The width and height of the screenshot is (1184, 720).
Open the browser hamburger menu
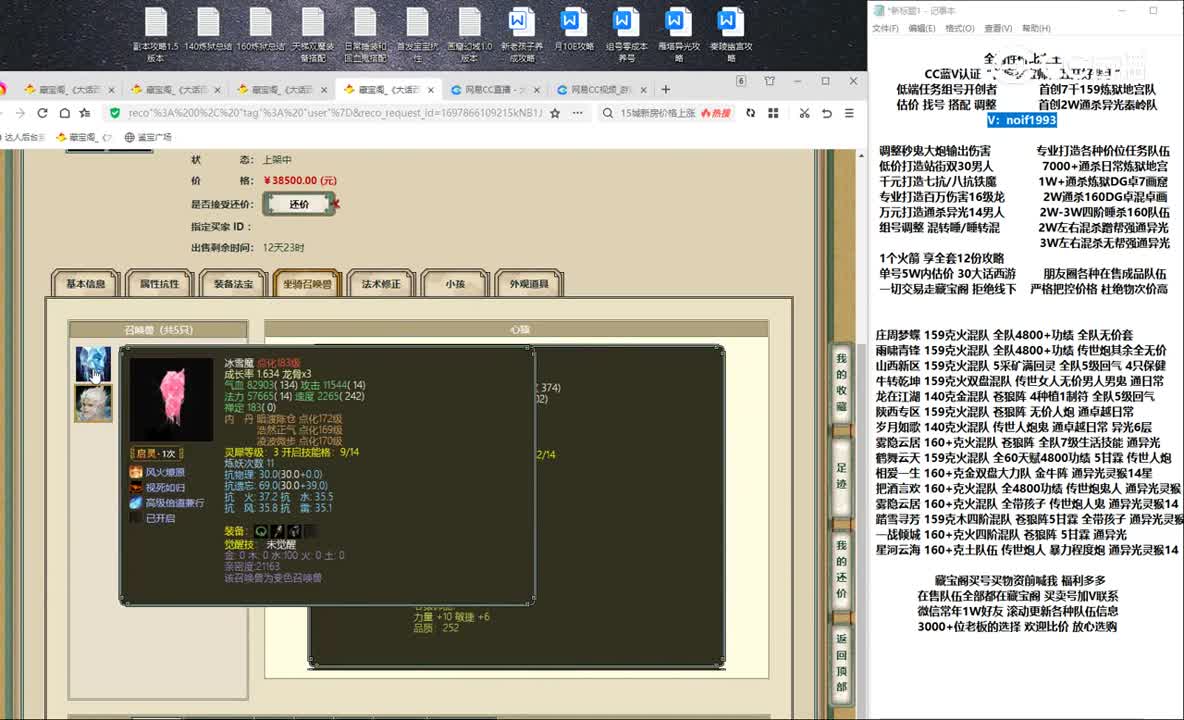tap(849, 113)
